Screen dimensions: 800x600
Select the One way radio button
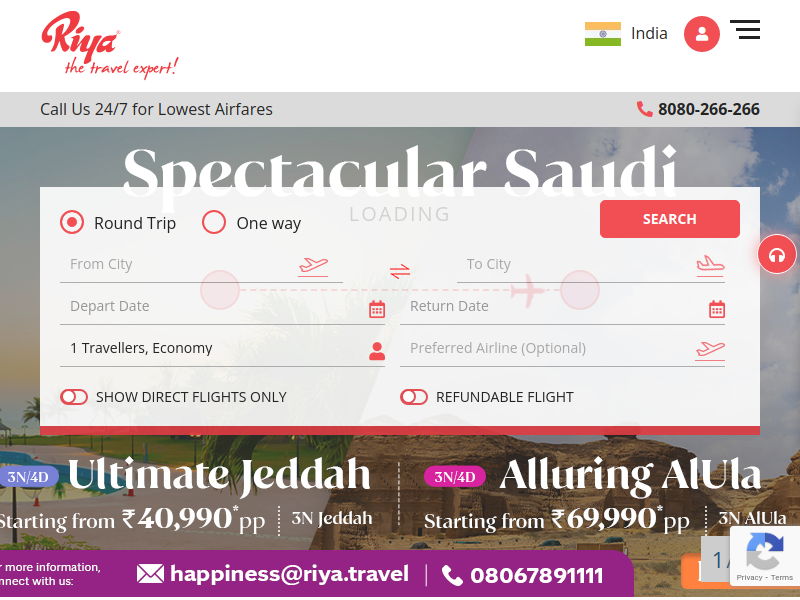click(214, 222)
